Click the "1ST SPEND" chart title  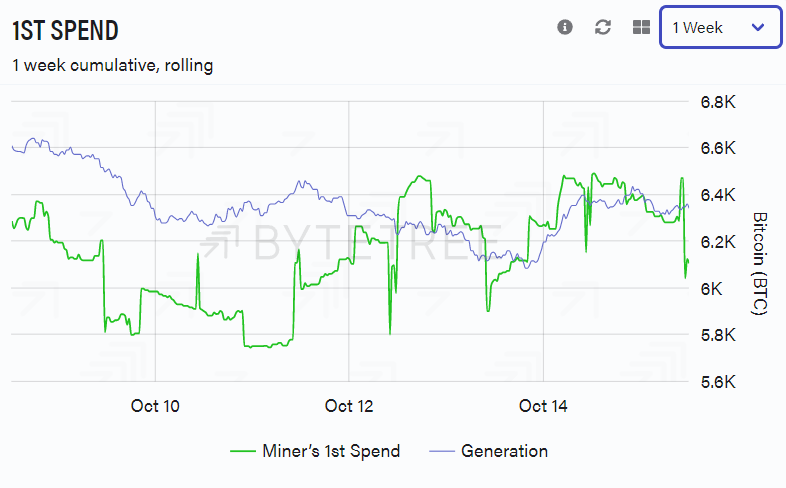pyautogui.click(x=65, y=30)
